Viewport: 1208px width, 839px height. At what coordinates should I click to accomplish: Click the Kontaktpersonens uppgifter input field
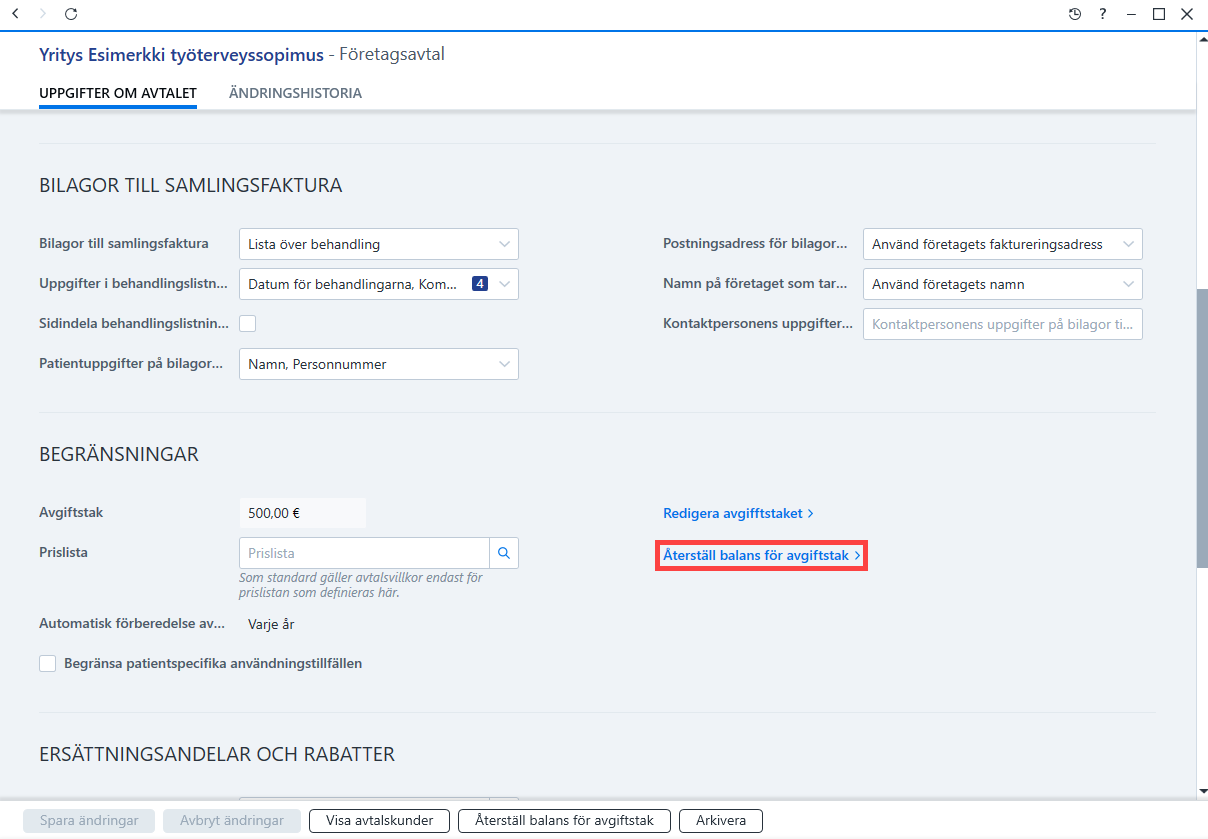[x=1003, y=324]
